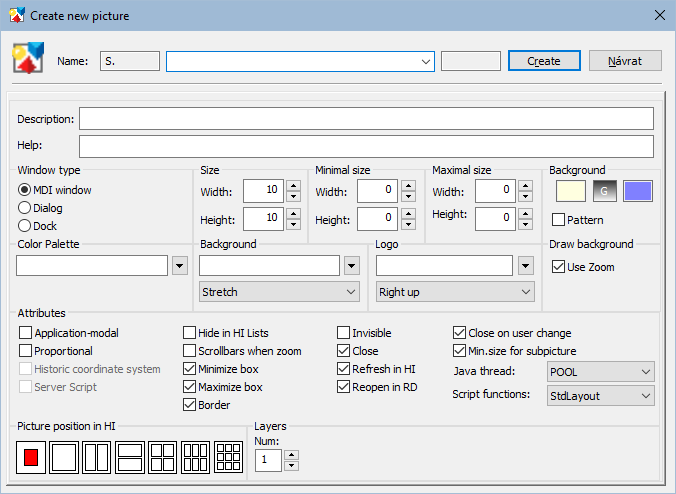Expand the Java thread POOL dropdown
676x494 pixels.
point(600,372)
